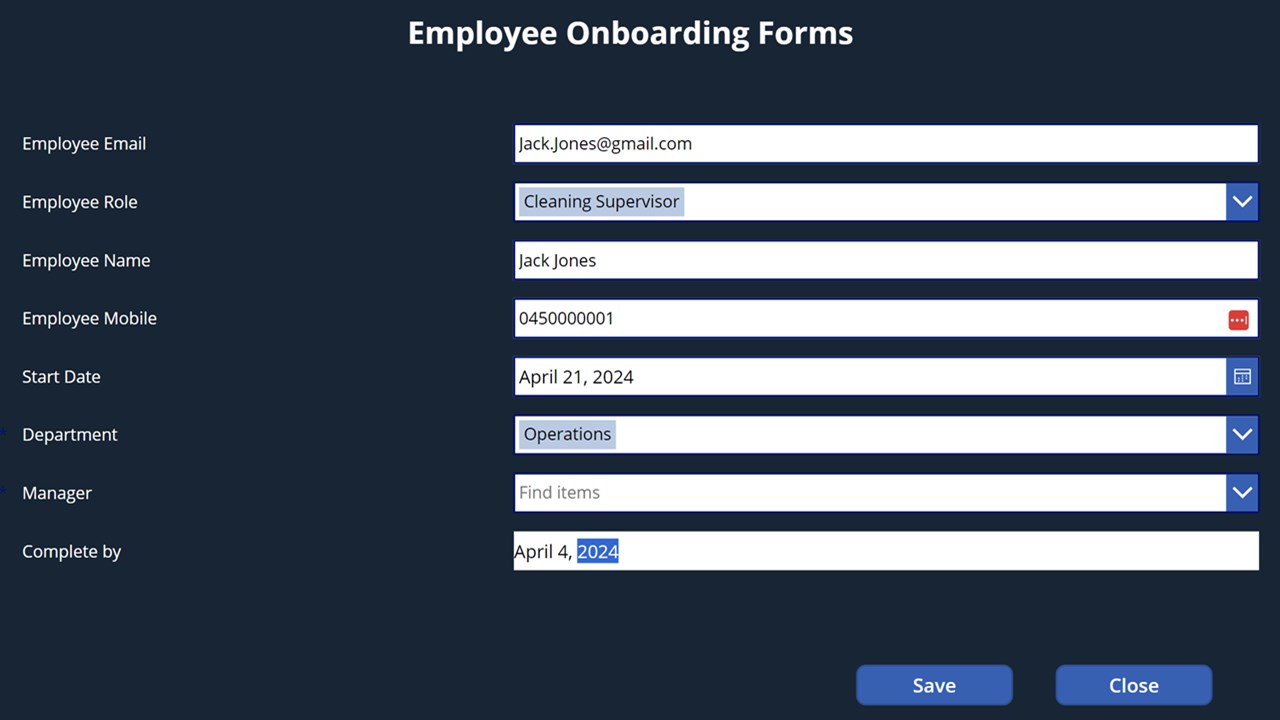Image resolution: width=1280 pixels, height=720 pixels.
Task: Click the Complete by date field
Action: click(x=885, y=551)
